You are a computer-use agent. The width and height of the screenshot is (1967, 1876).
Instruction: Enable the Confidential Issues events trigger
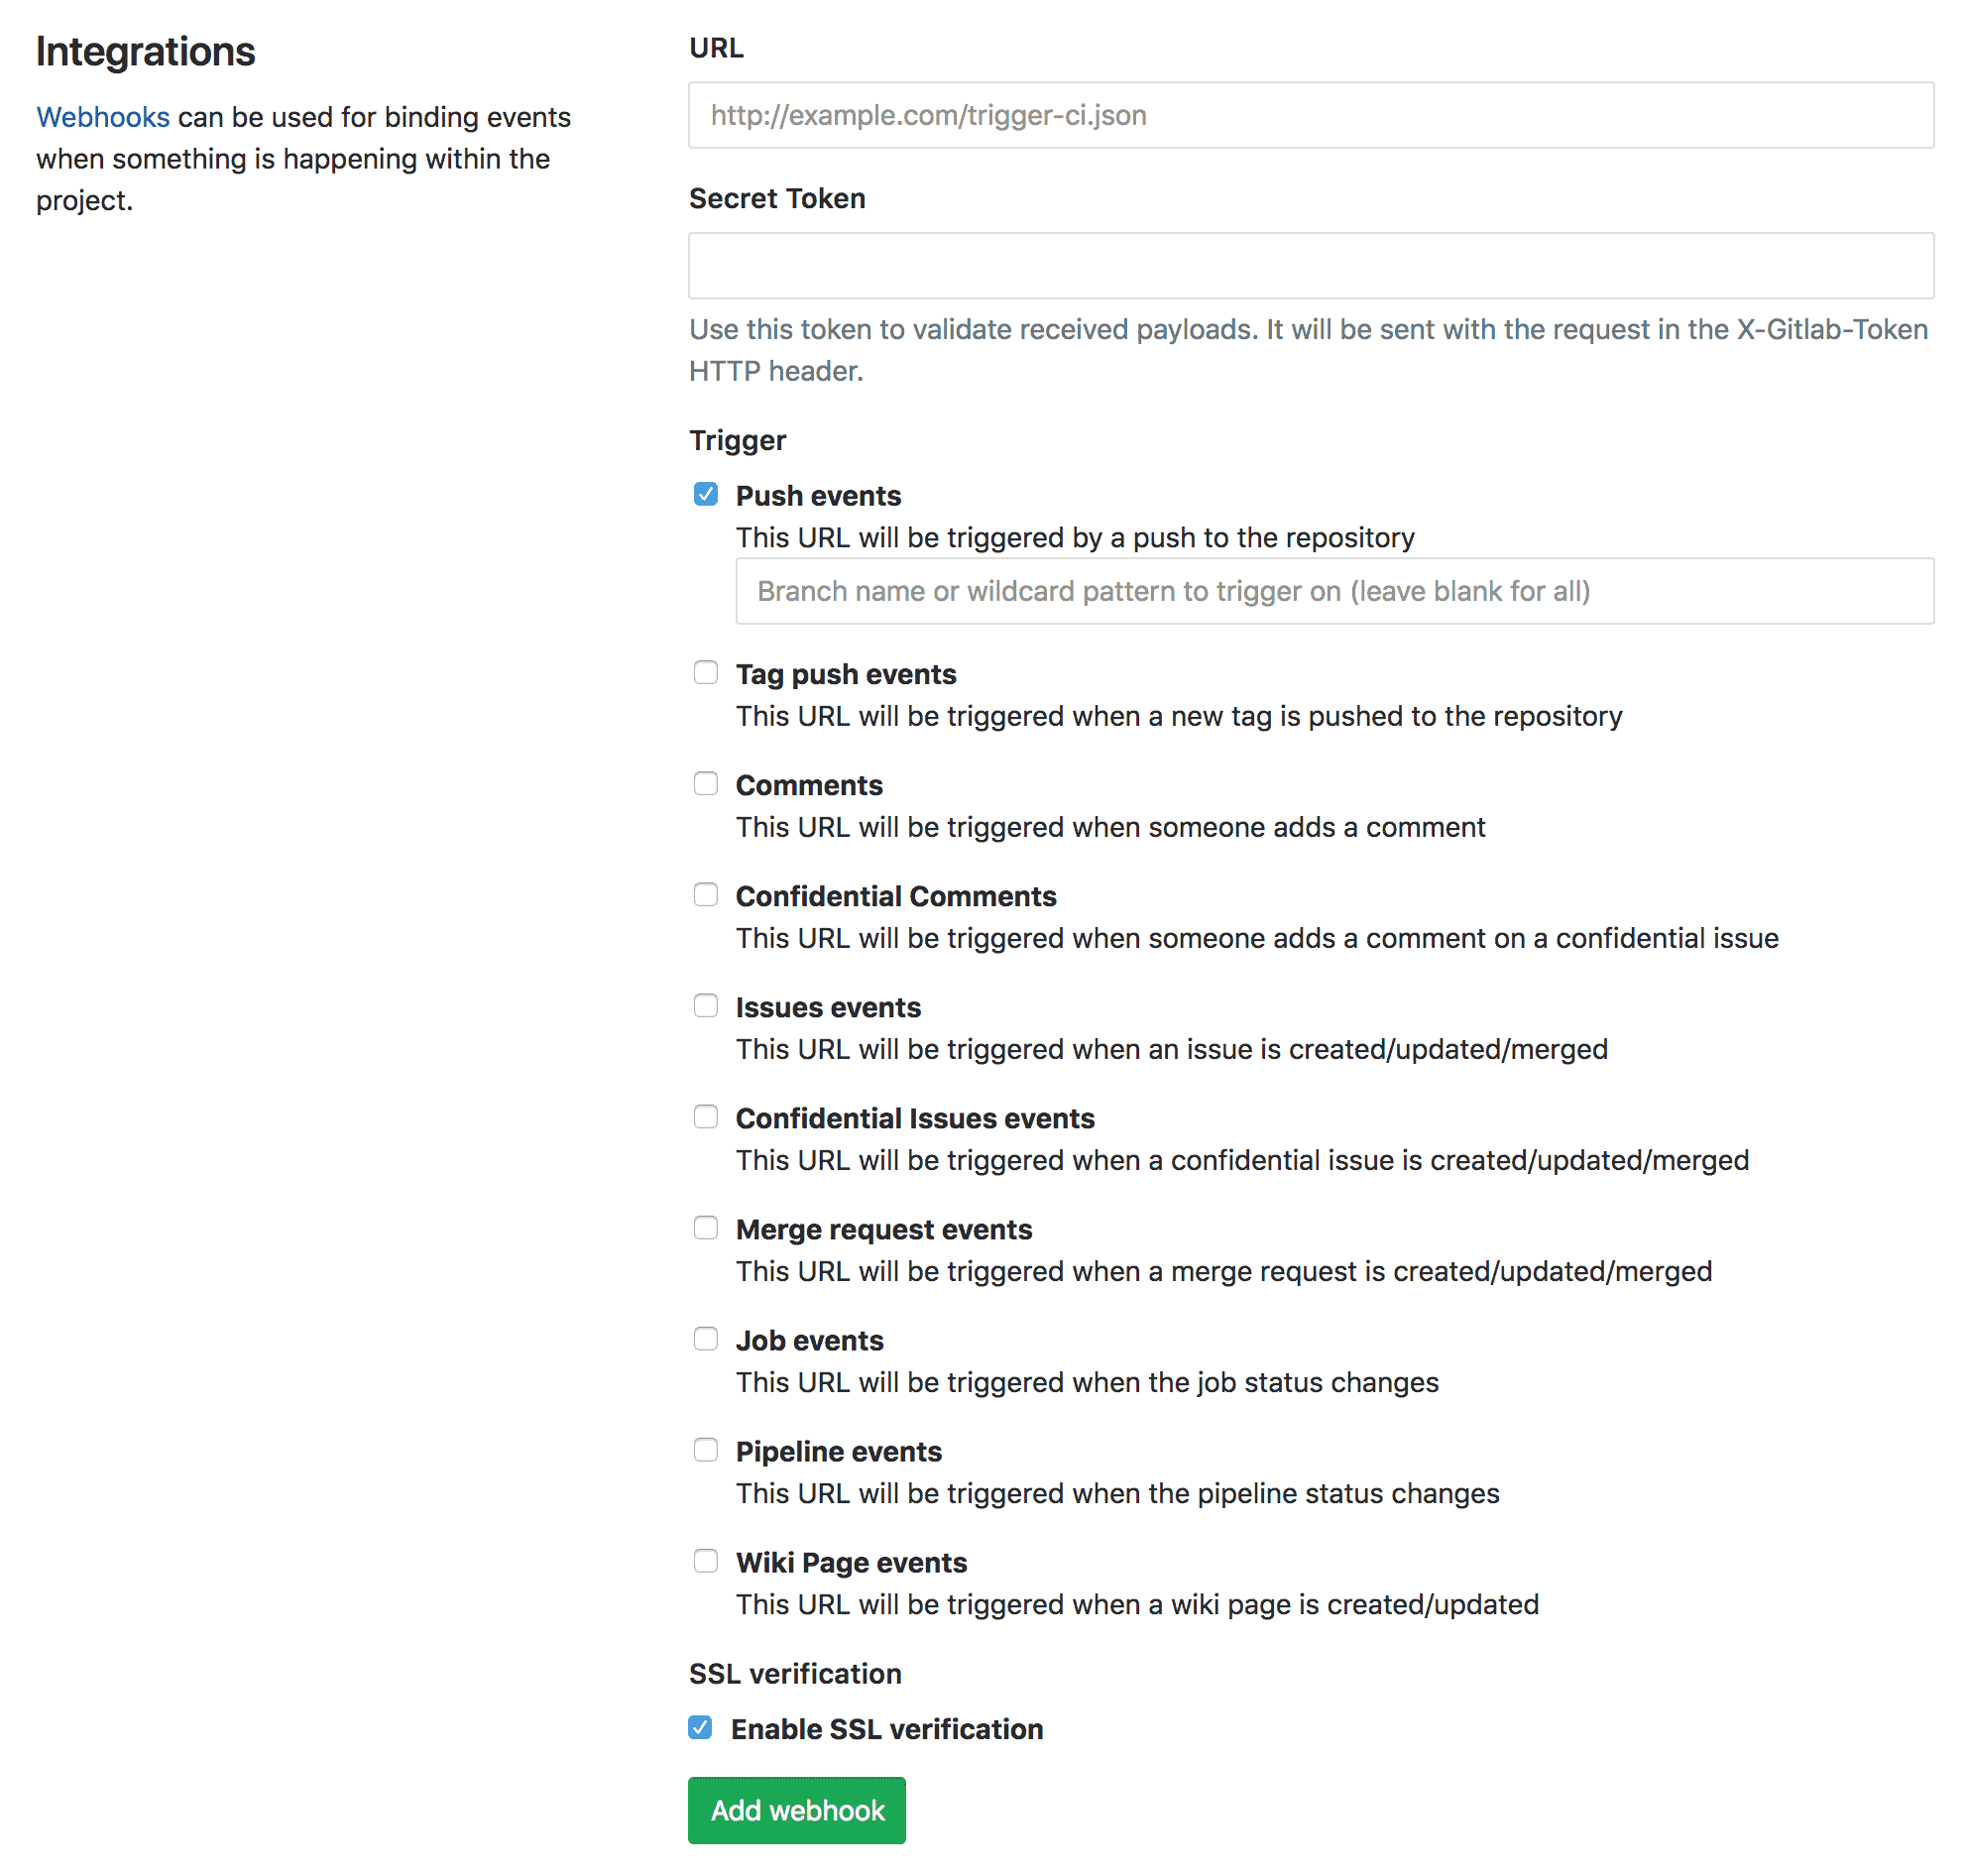pos(706,1116)
